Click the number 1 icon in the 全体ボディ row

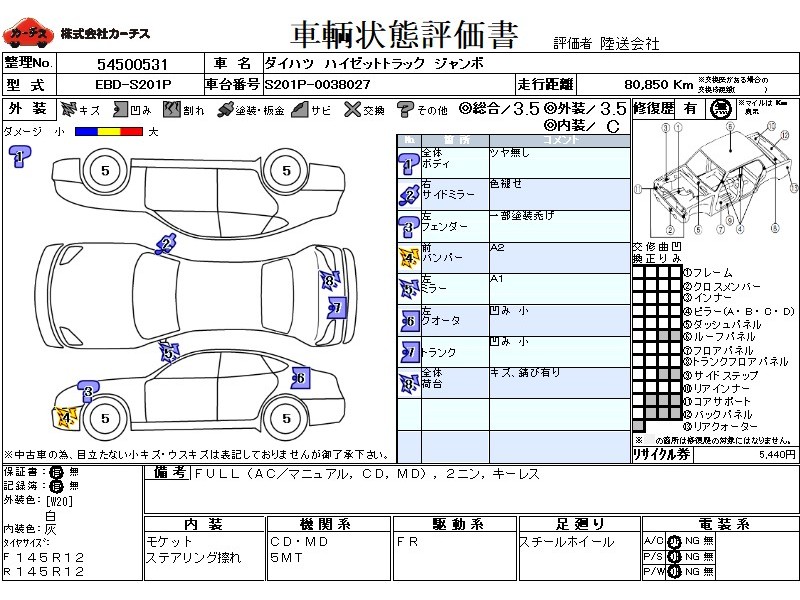[x=409, y=164]
